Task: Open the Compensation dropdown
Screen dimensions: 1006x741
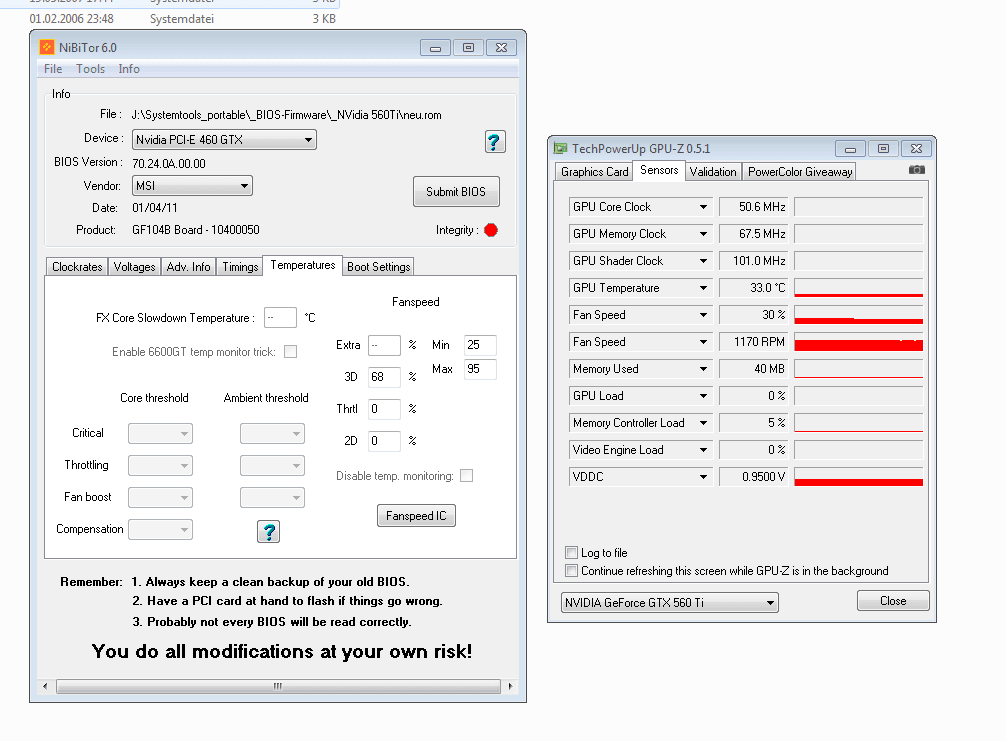Action: 160,529
